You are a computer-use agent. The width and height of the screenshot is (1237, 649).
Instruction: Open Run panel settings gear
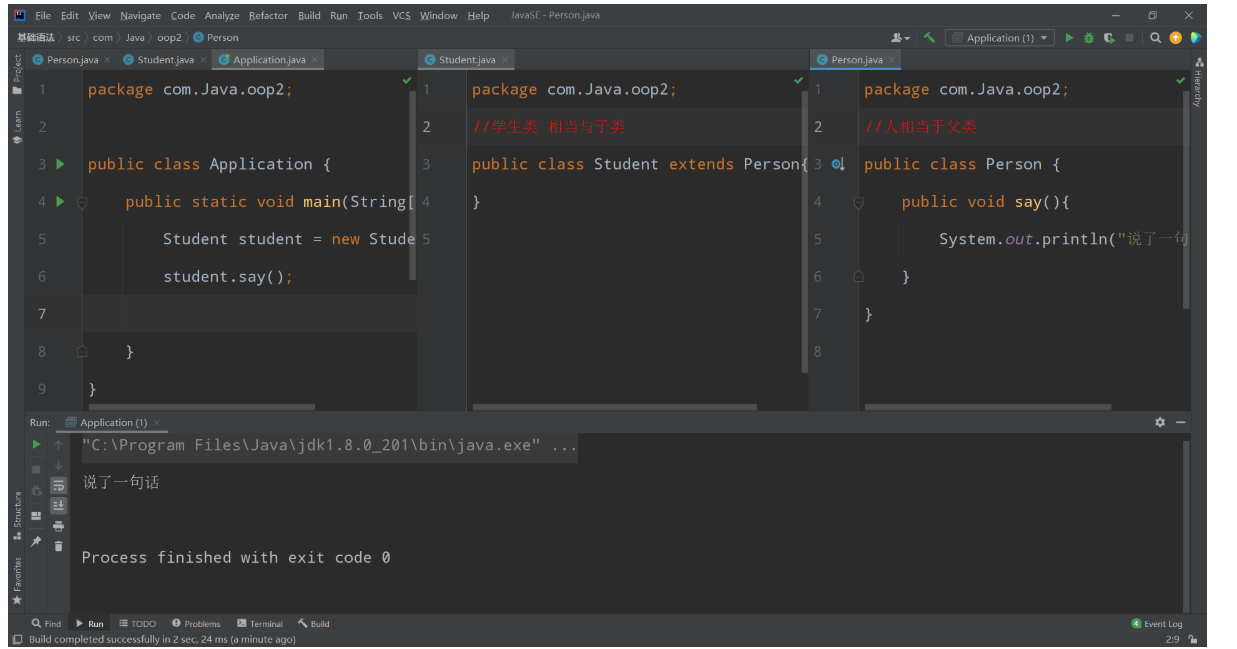click(x=1160, y=422)
